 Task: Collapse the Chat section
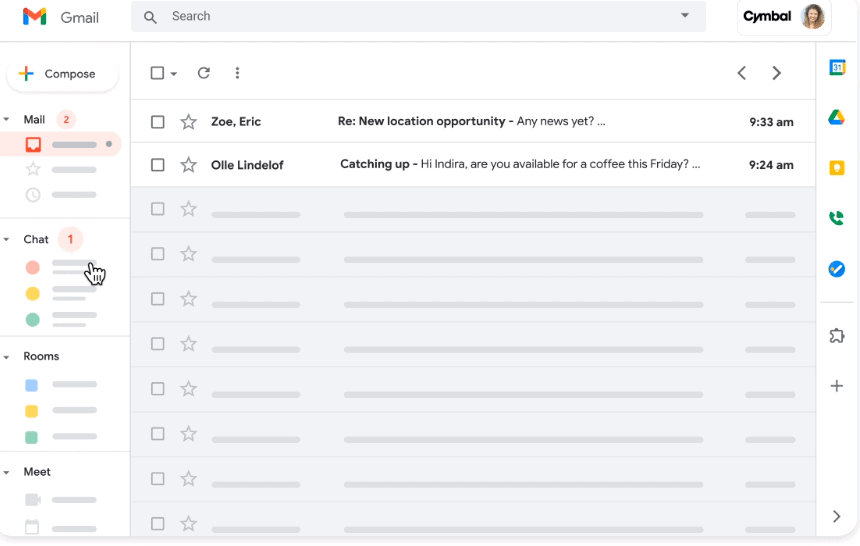pos(7,239)
